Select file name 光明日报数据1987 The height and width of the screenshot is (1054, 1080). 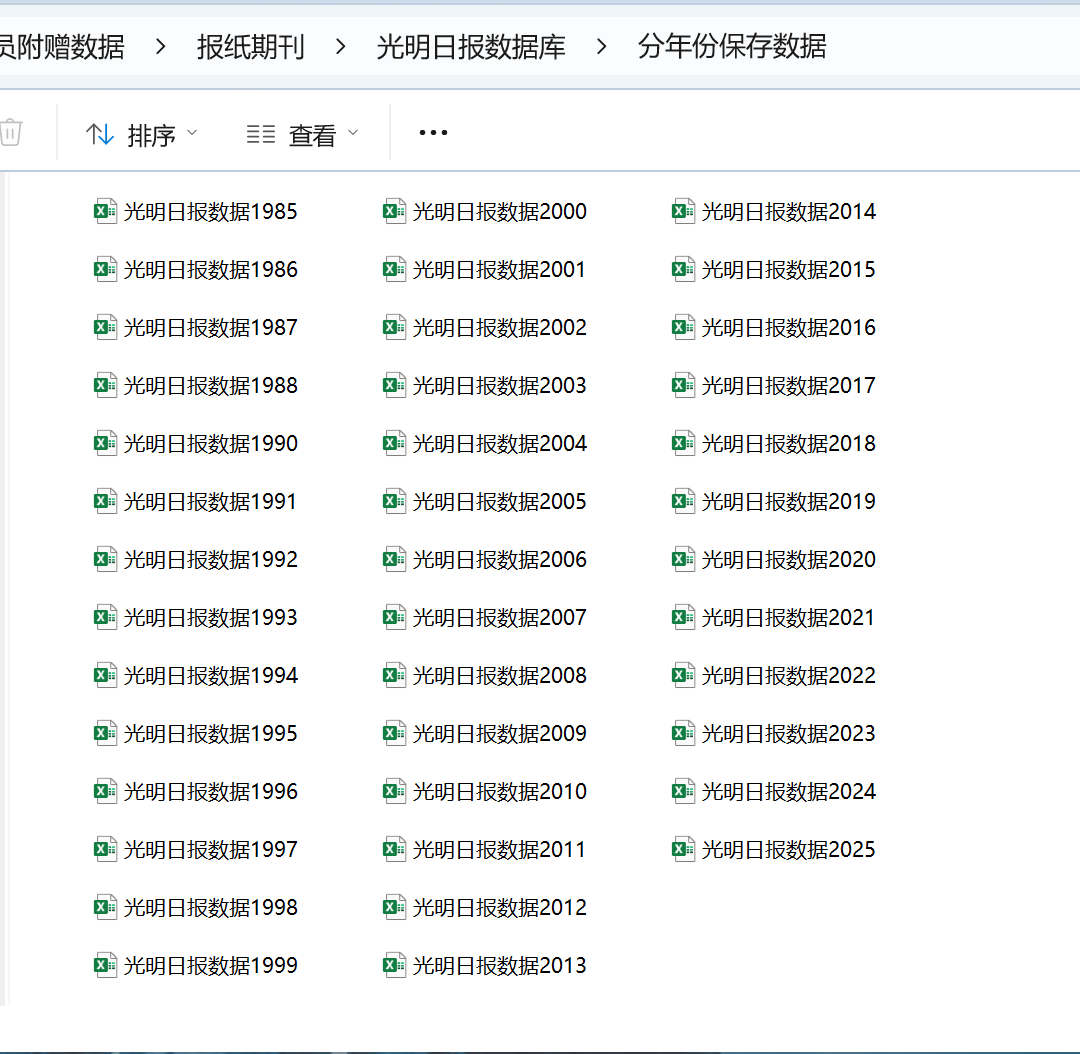coord(211,327)
